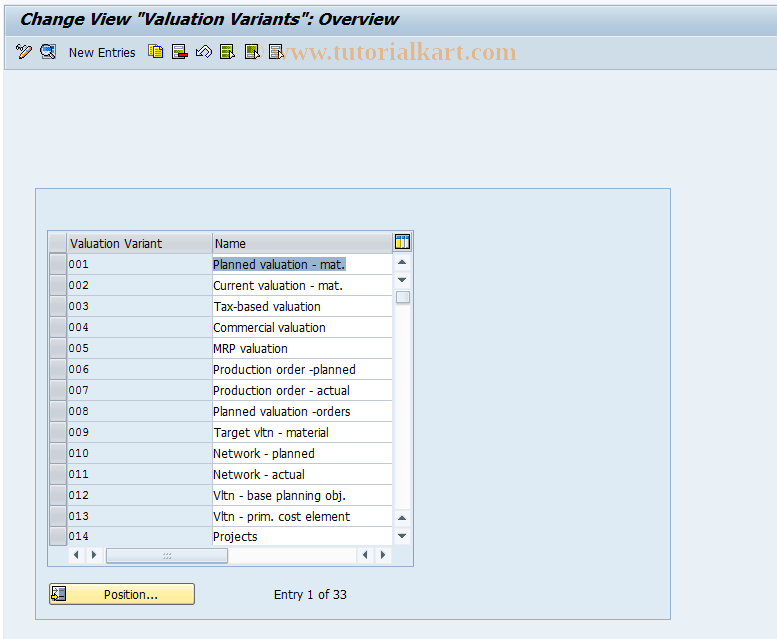Click the Details magnifier icon
This screenshot has height=639, width=777.
pos(48,52)
